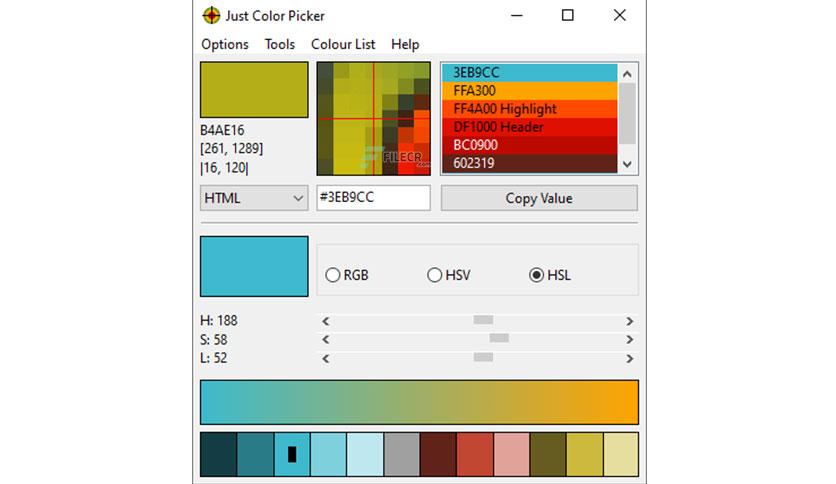Click the colour list scrollbar thumb
Image resolution: width=836 pixels, height=484 pixels.
click(627, 114)
